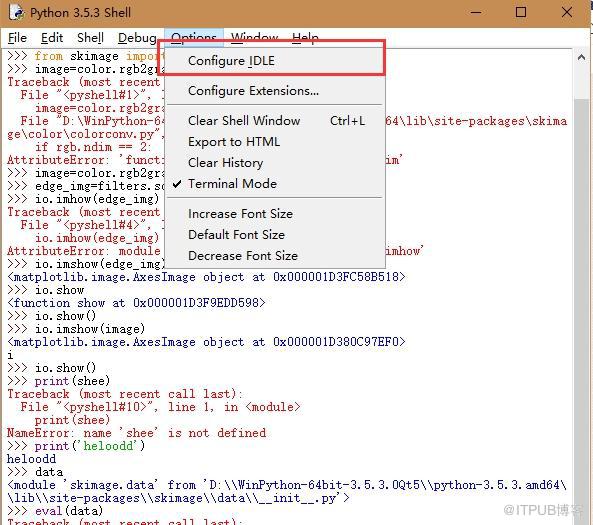The height and width of the screenshot is (525, 593).
Task: Click the 'if rgb.ndim == 2:' traceback line
Action: click(93, 147)
